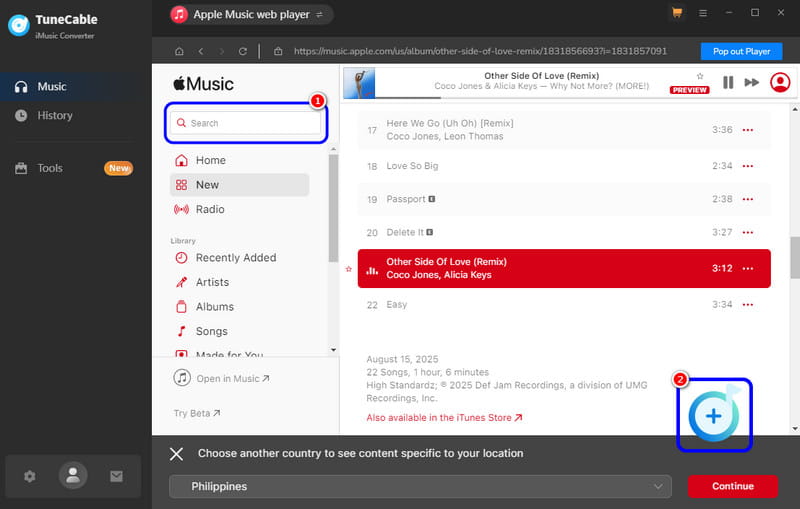Skip to the next track
The width and height of the screenshot is (800, 509).
(x=752, y=82)
